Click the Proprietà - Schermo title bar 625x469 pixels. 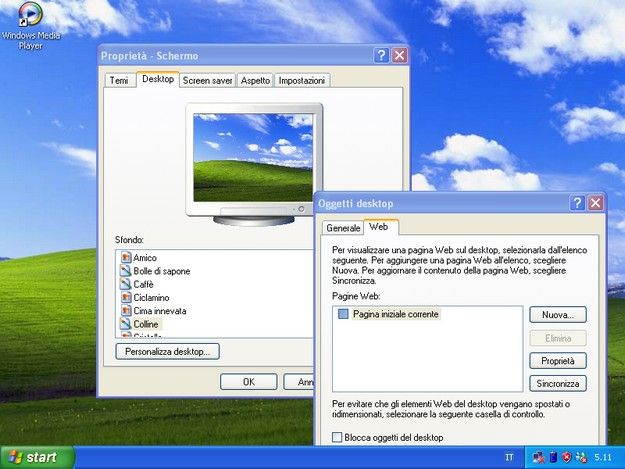click(x=235, y=55)
